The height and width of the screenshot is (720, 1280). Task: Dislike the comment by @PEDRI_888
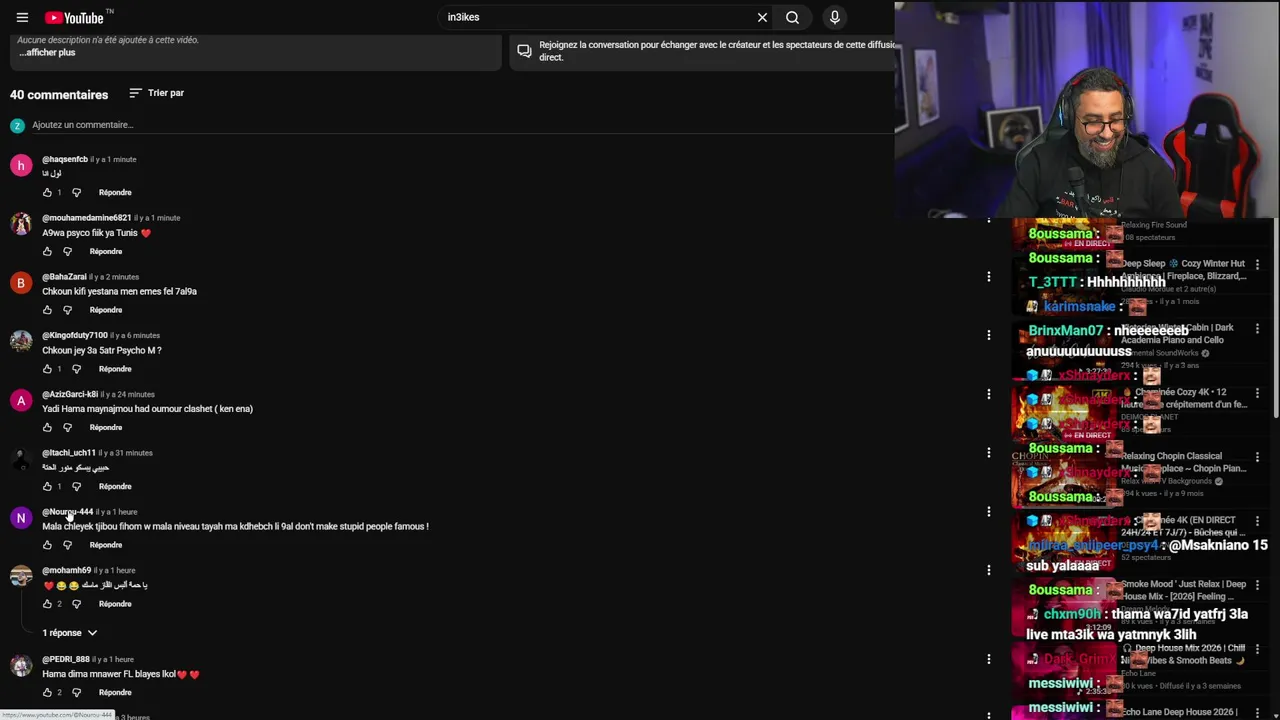pyautogui.click(x=76, y=692)
